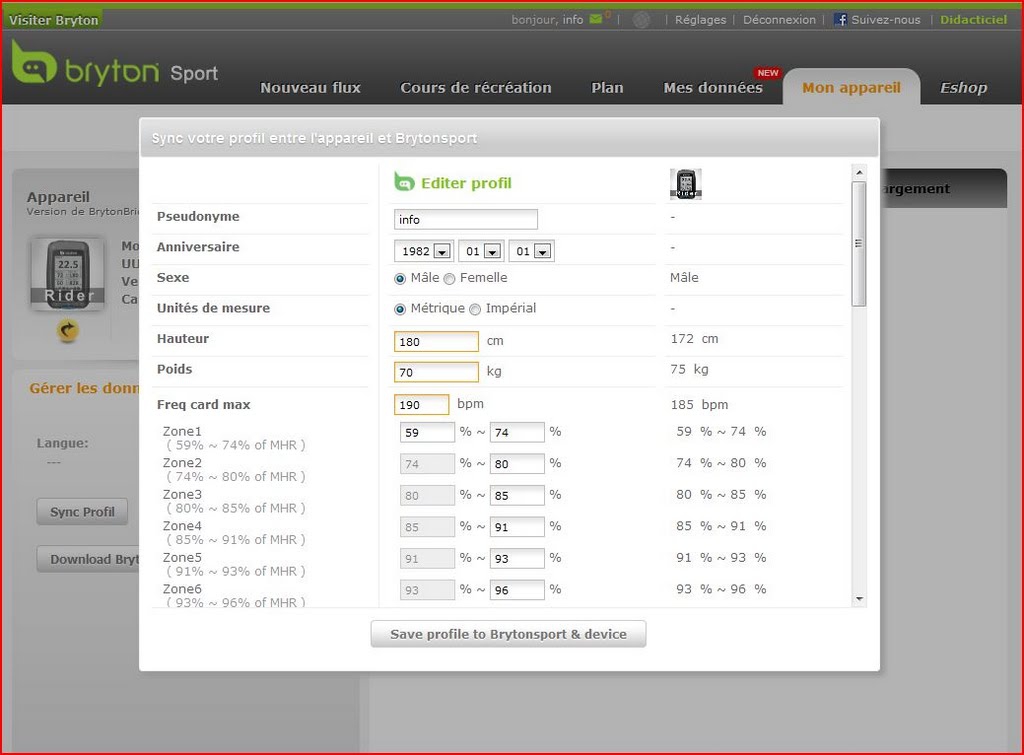Click the round globe icon in top bar

point(641,20)
